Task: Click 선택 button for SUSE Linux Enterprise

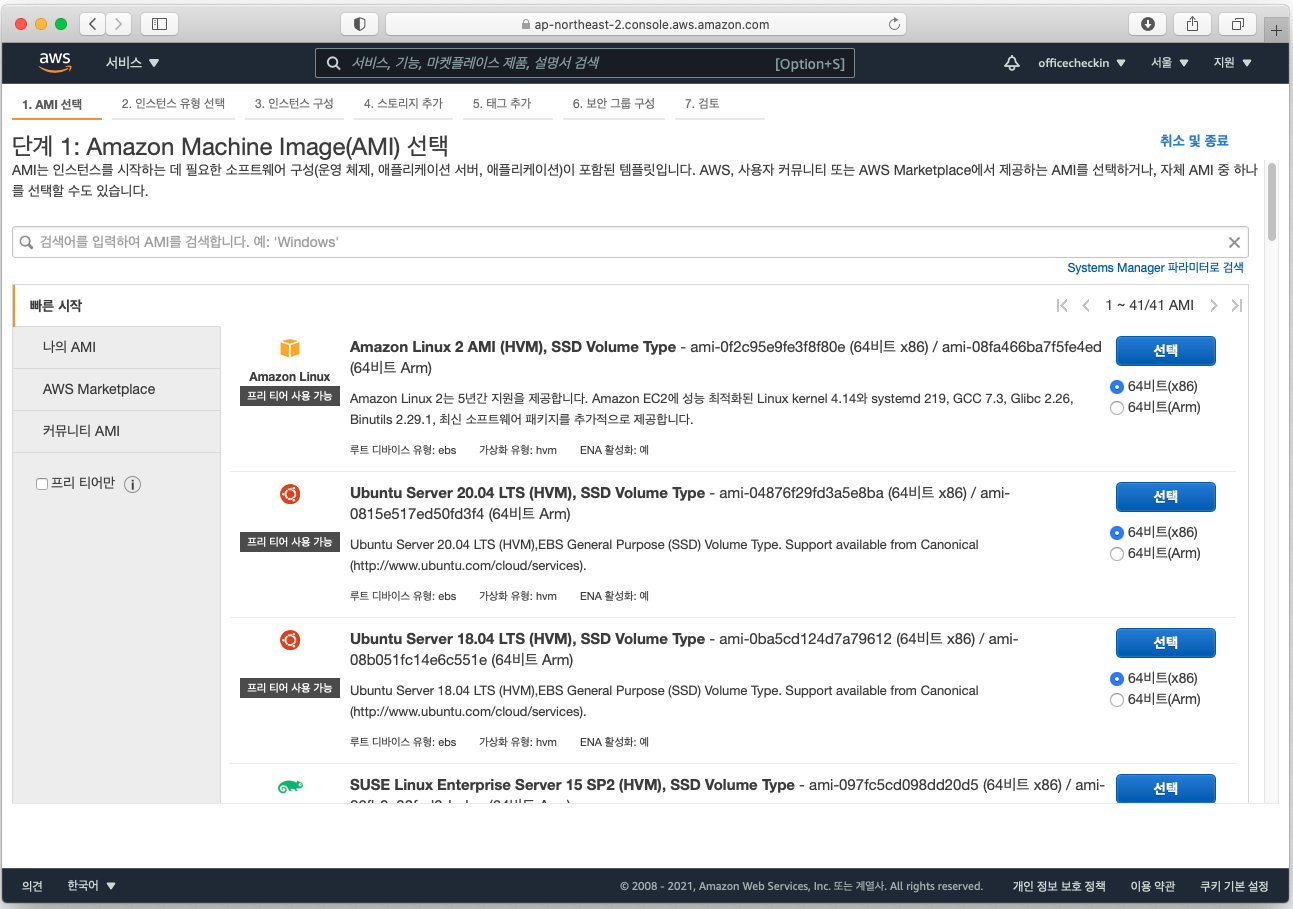Action: click(1165, 788)
